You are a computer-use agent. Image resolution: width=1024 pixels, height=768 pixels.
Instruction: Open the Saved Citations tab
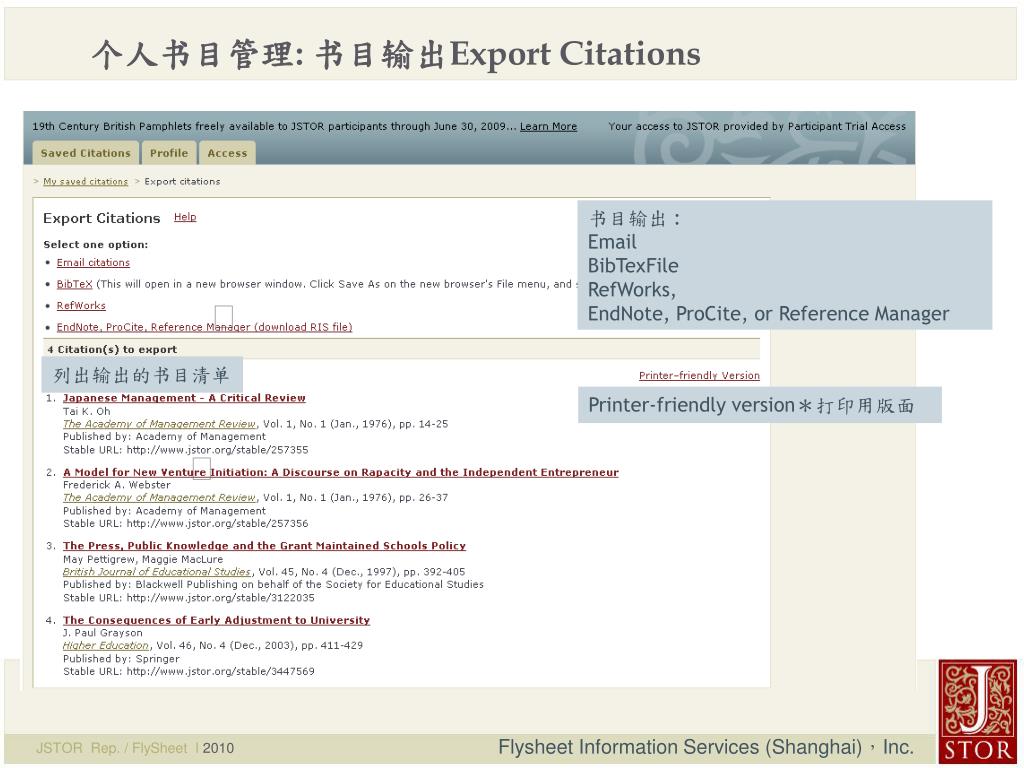click(x=86, y=153)
